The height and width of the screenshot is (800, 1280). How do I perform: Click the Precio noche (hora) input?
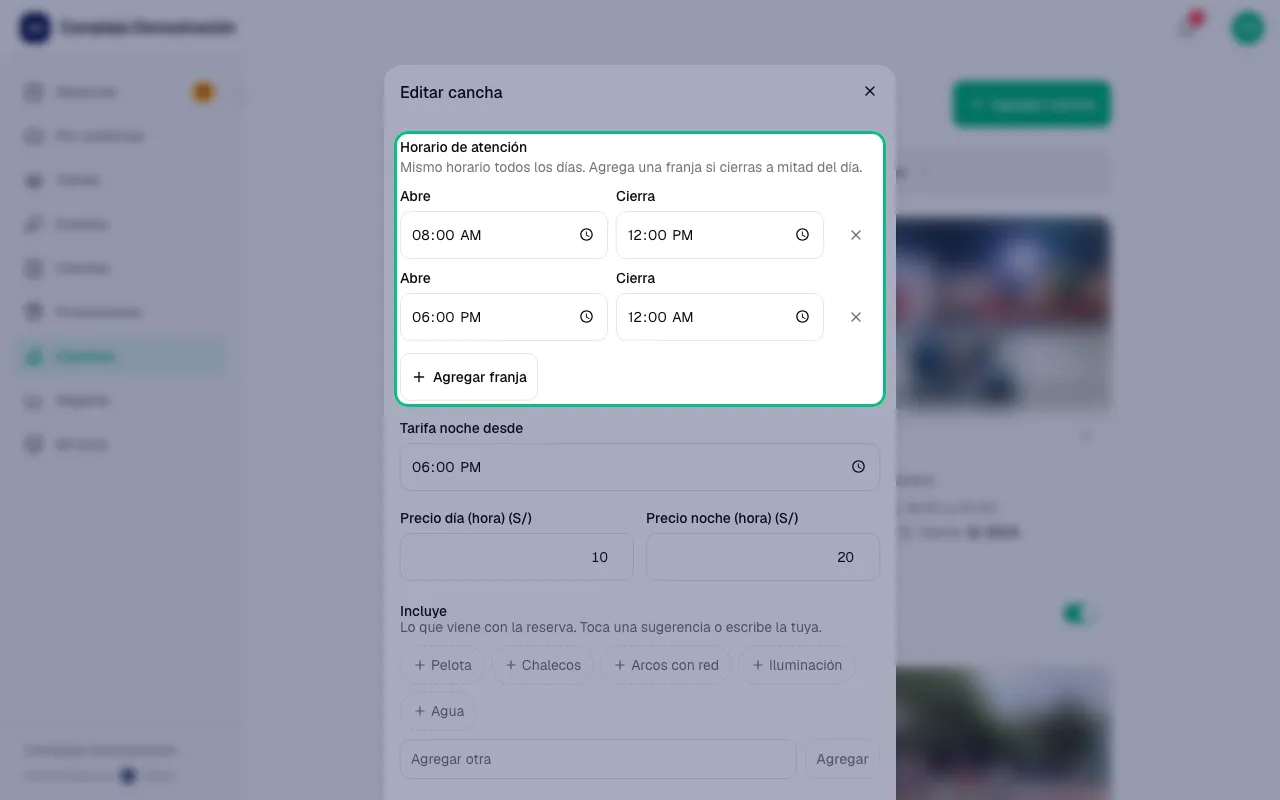pos(763,557)
